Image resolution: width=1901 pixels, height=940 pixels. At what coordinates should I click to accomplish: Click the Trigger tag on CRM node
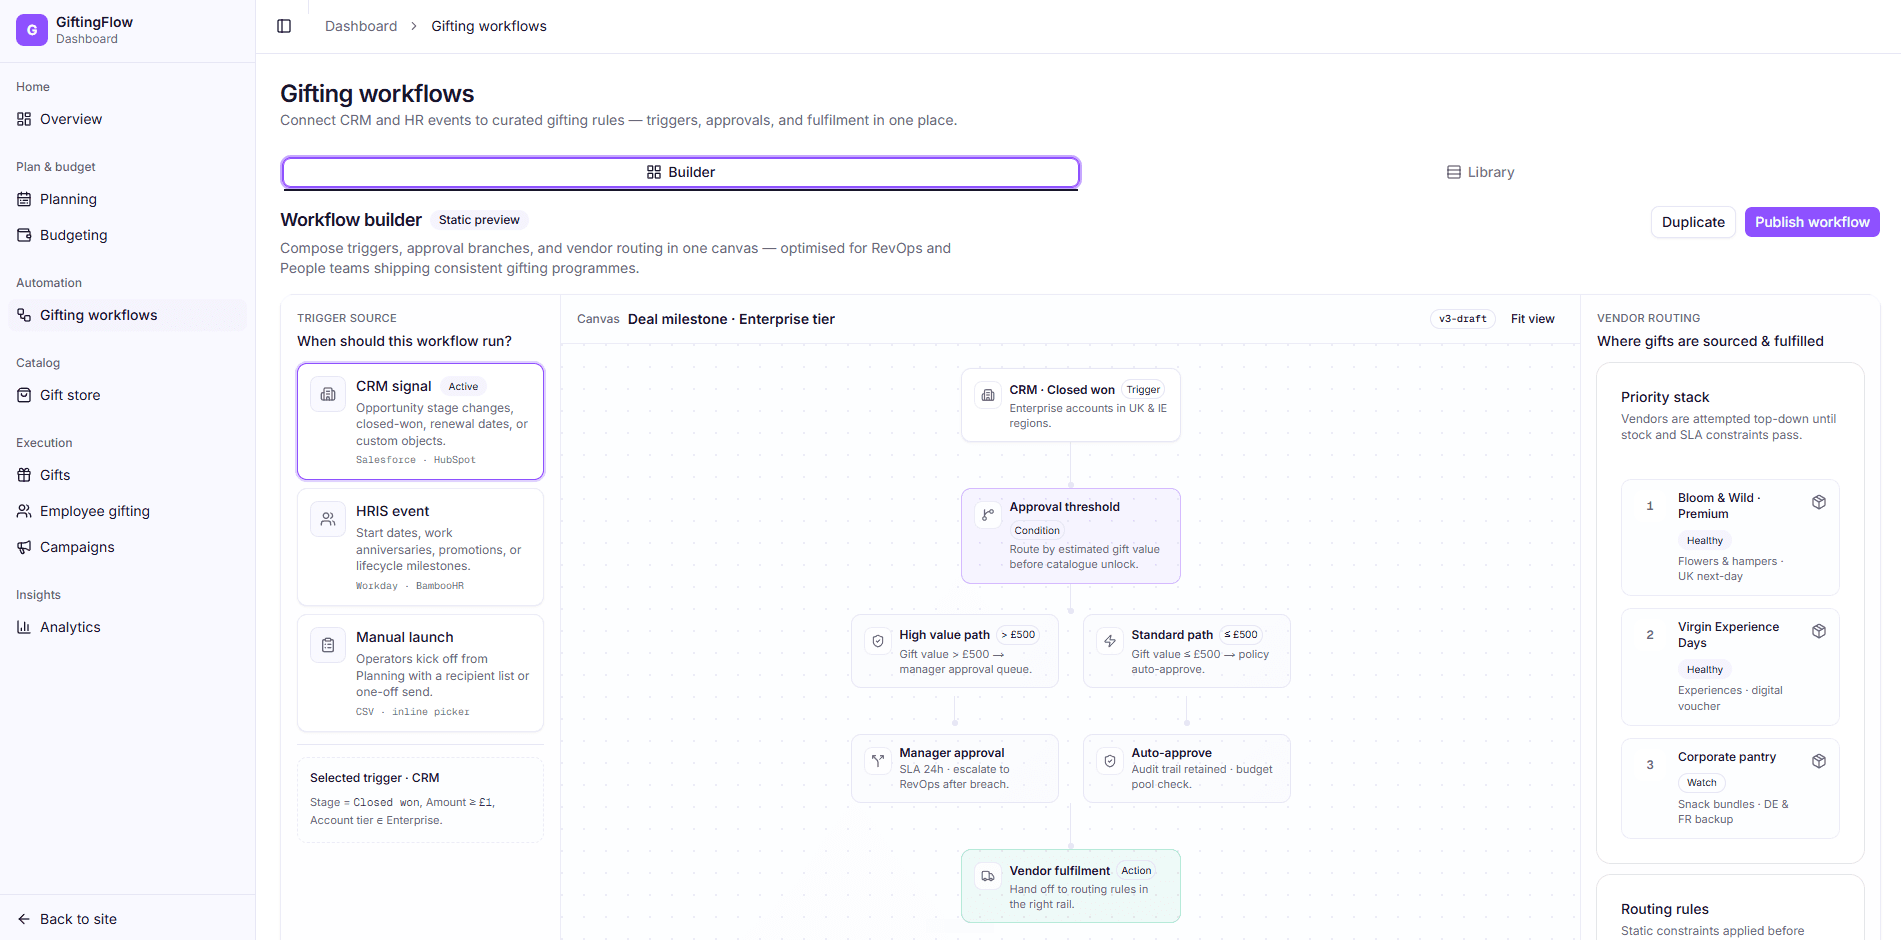tap(1143, 390)
